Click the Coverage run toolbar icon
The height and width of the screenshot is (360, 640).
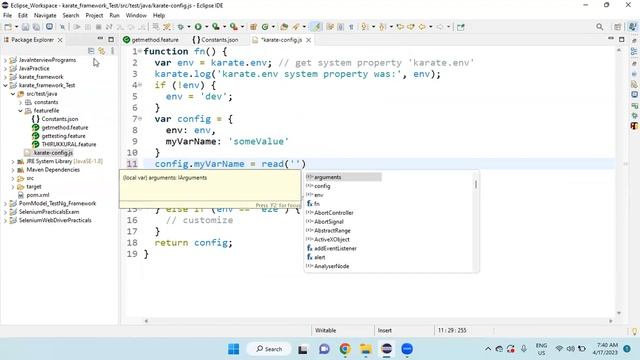(216, 27)
